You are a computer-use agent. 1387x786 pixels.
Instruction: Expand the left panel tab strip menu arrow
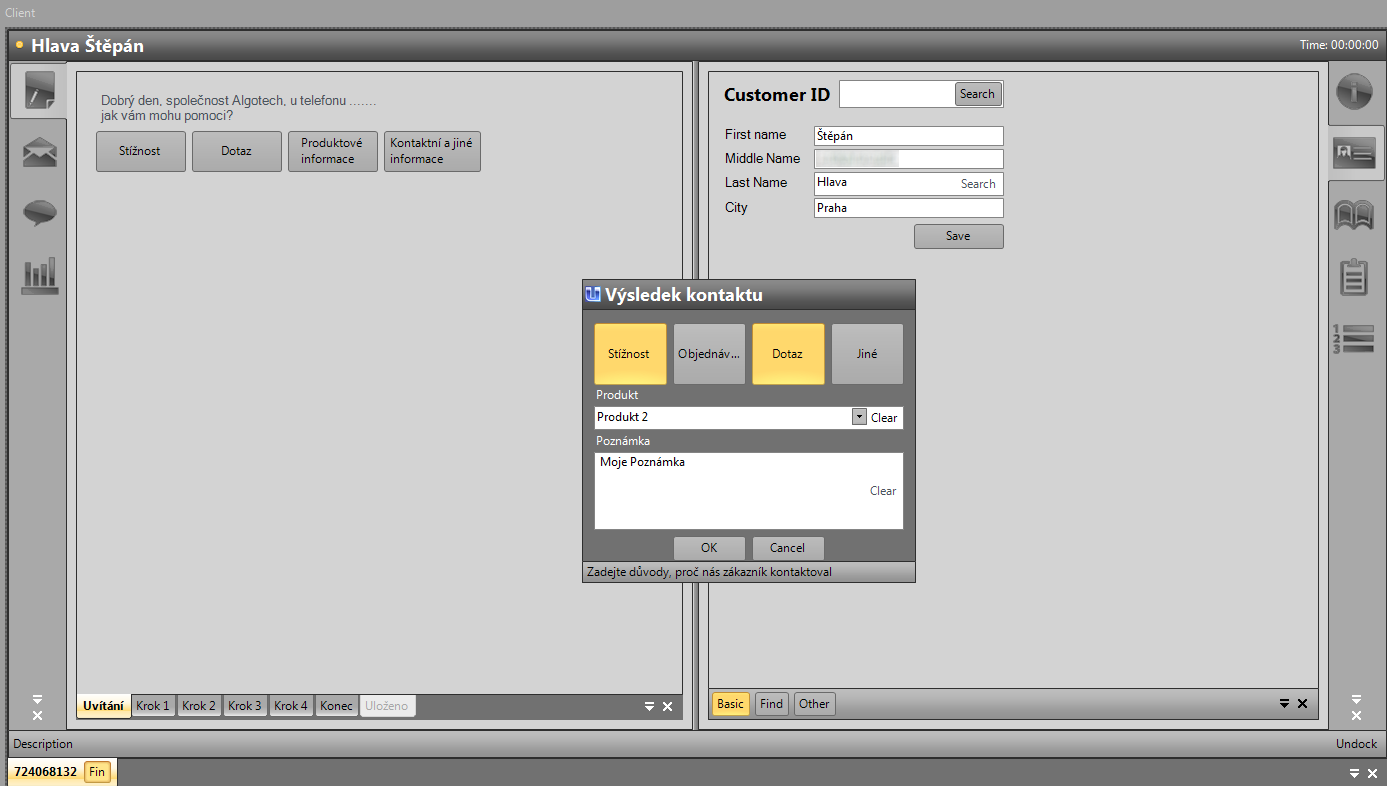(x=649, y=706)
